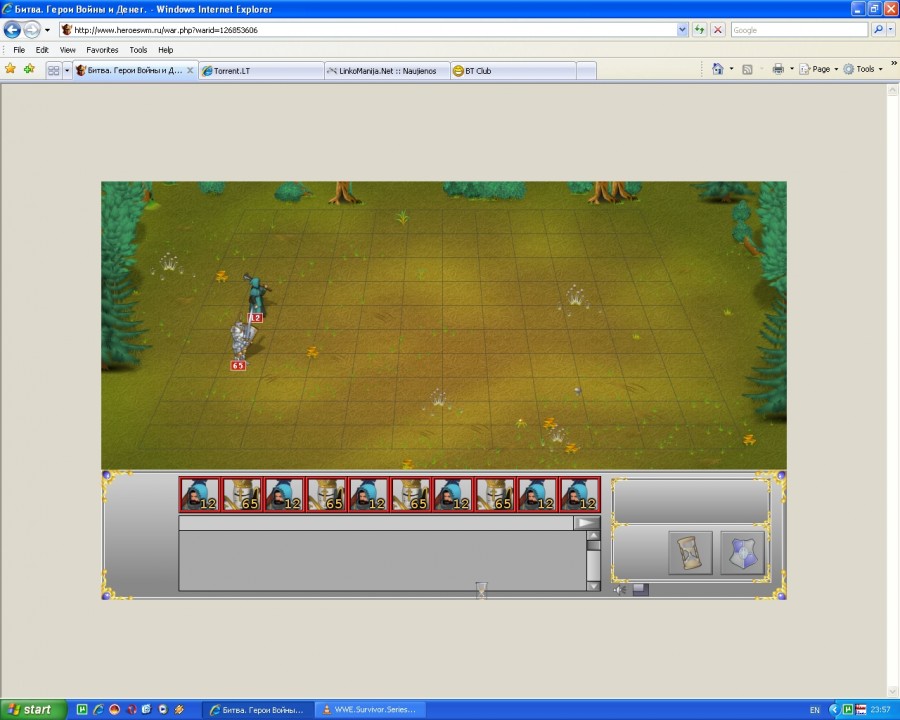Focus the battle chat input field
Image resolution: width=900 pixels, height=720 pixels.
376,522
